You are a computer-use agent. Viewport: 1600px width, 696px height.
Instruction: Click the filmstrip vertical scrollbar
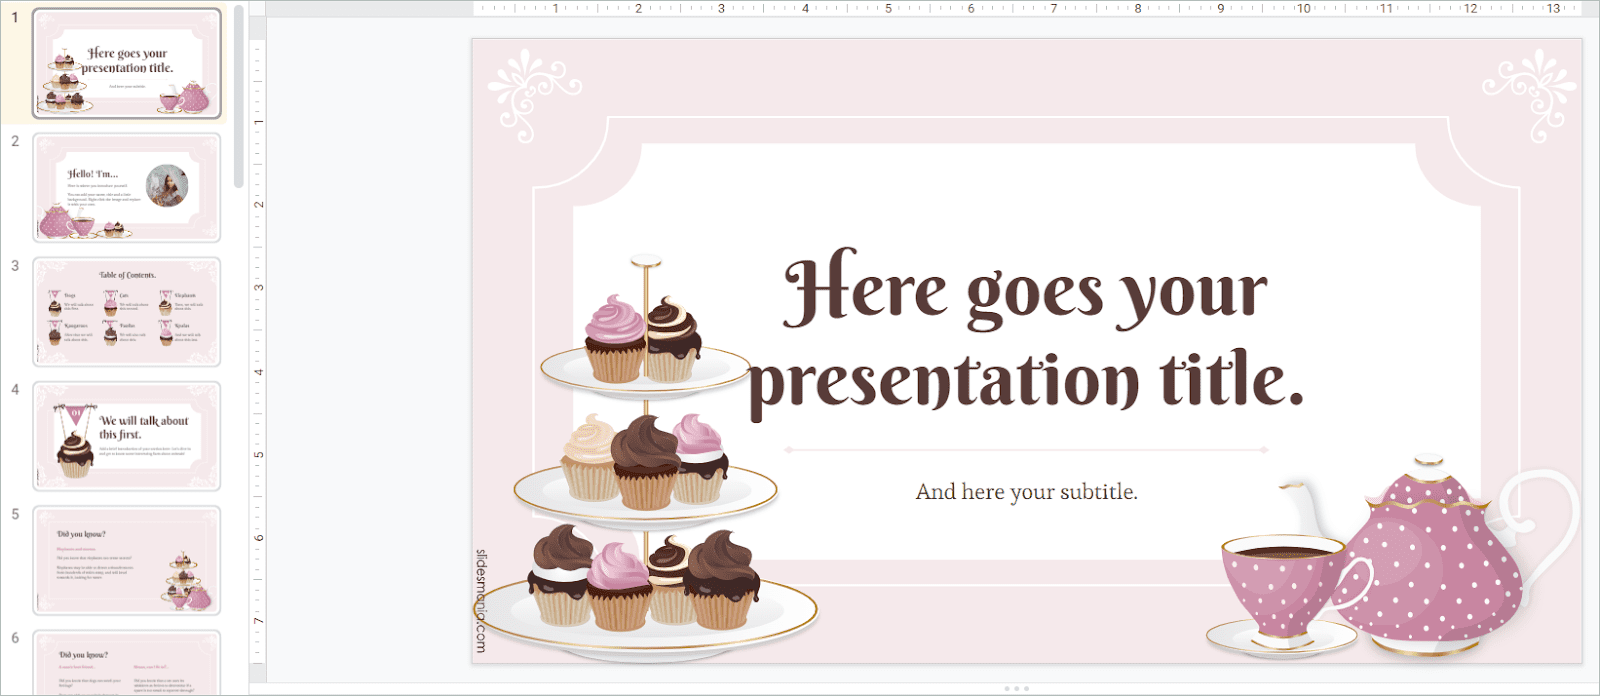(239, 96)
